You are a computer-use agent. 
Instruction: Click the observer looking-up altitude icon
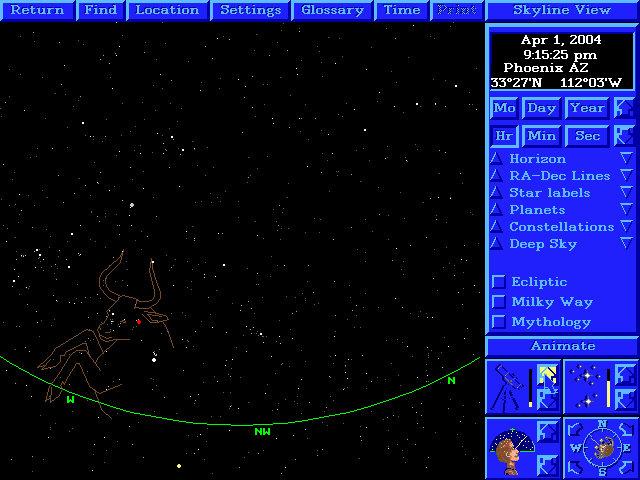(x=511, y=452)
